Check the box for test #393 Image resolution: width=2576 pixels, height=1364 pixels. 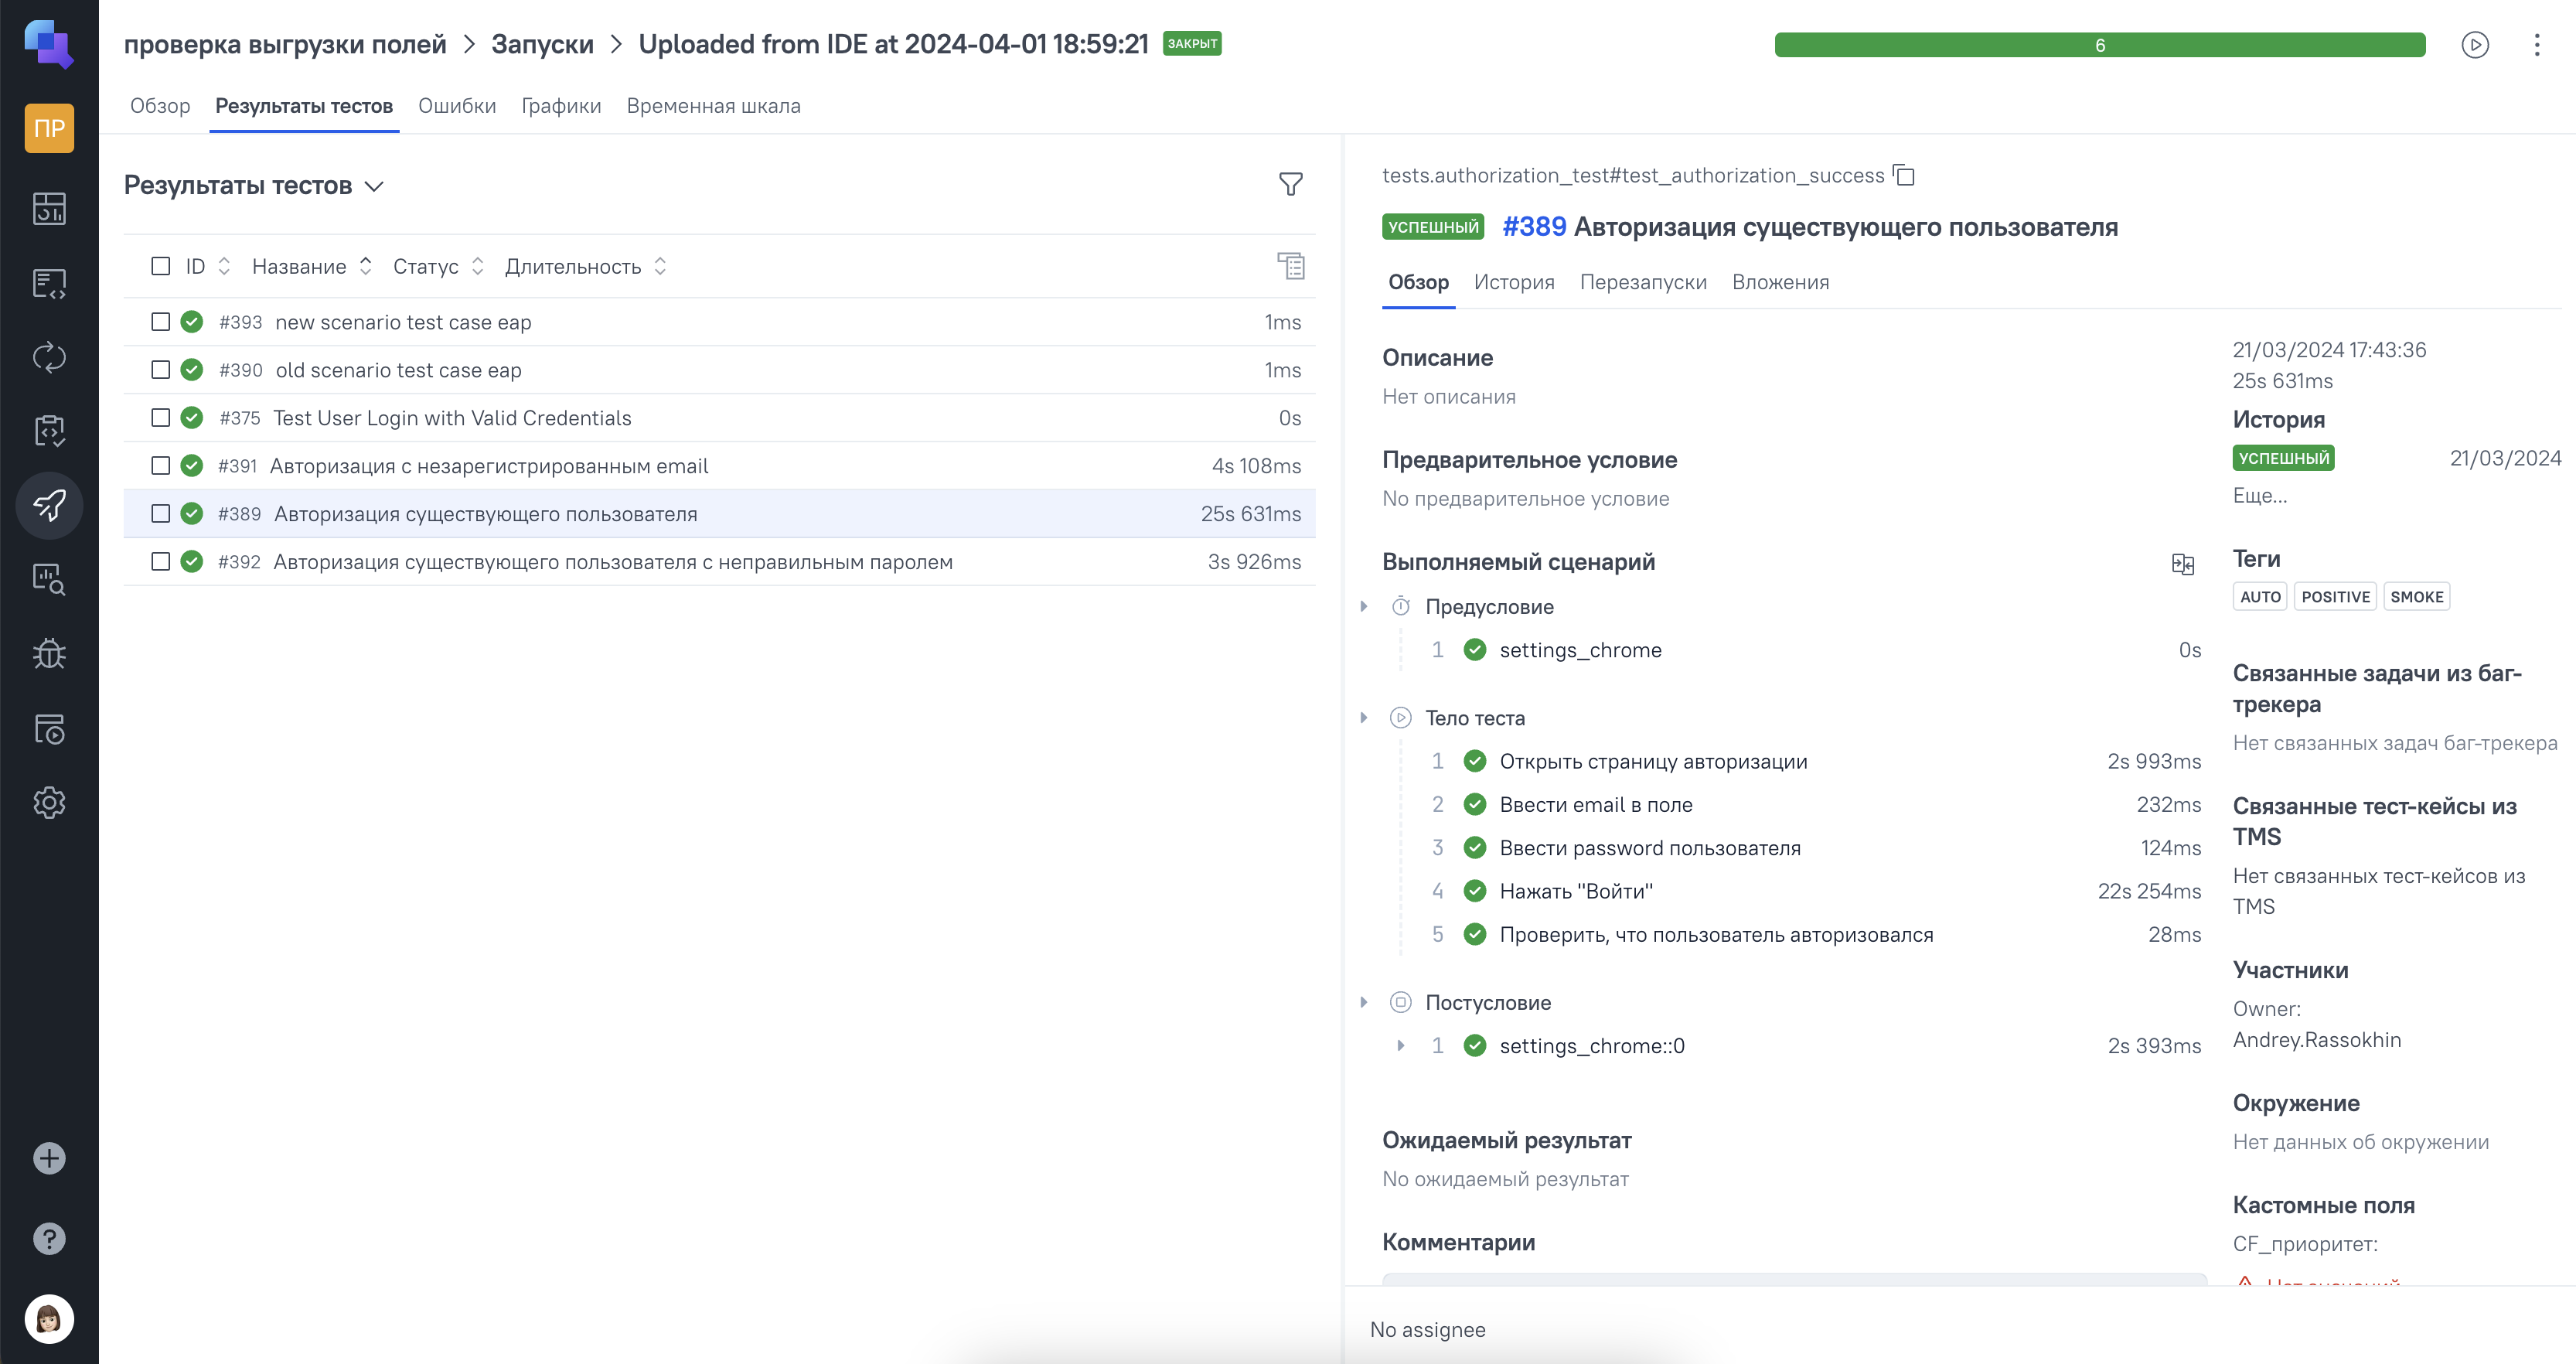click(x=160, y=322)
